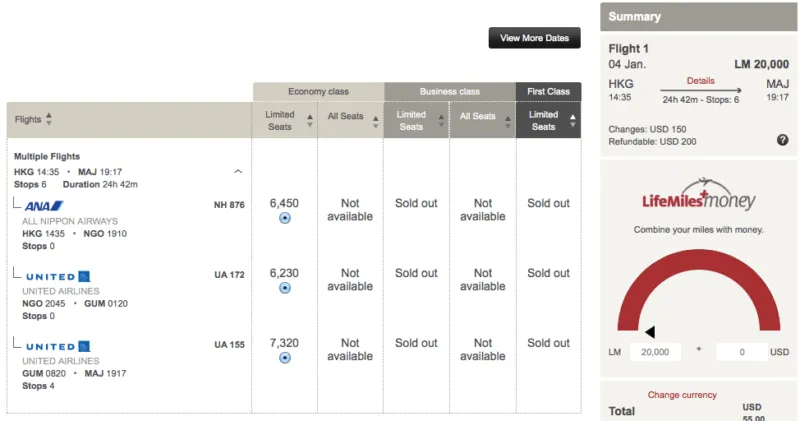
Task: Click the miles-money slider black pointer
Action: point(650,332)
